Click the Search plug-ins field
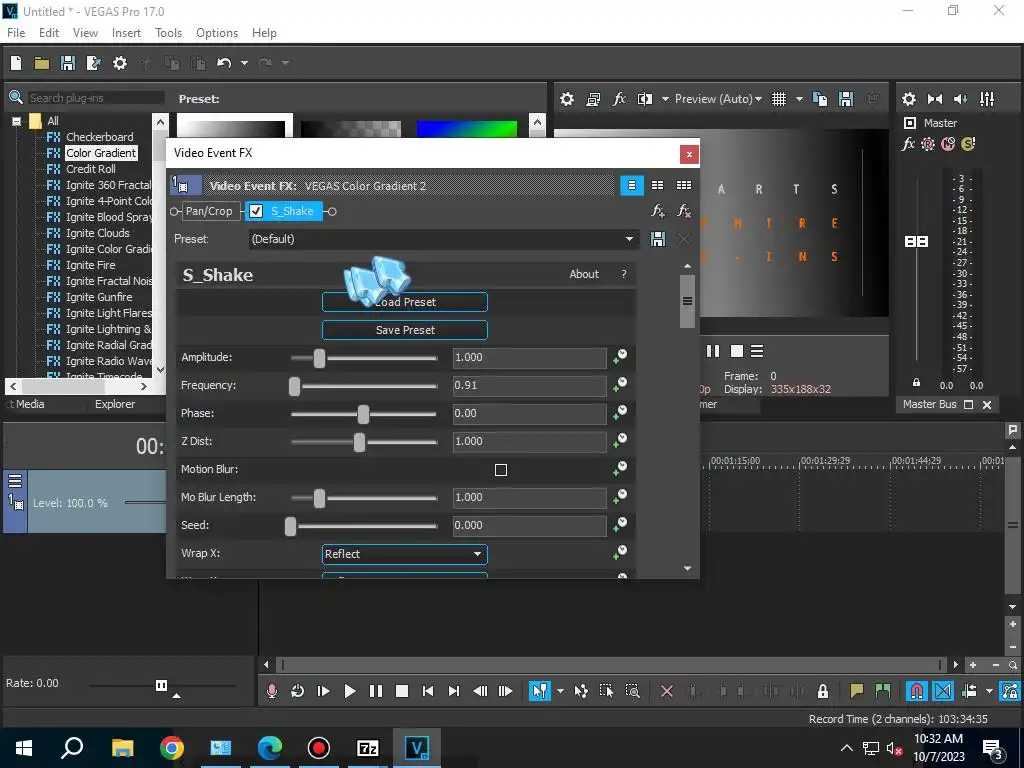1024x768 pixels. (95, 98)
